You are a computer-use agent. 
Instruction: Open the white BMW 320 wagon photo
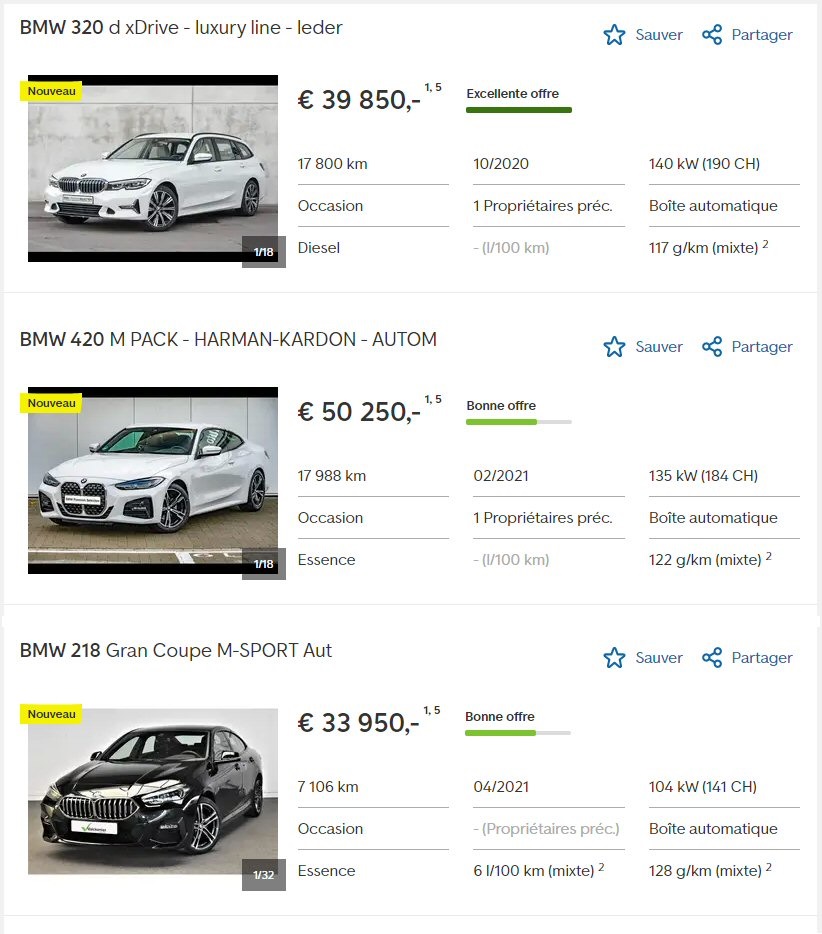(x=152, y=169)
